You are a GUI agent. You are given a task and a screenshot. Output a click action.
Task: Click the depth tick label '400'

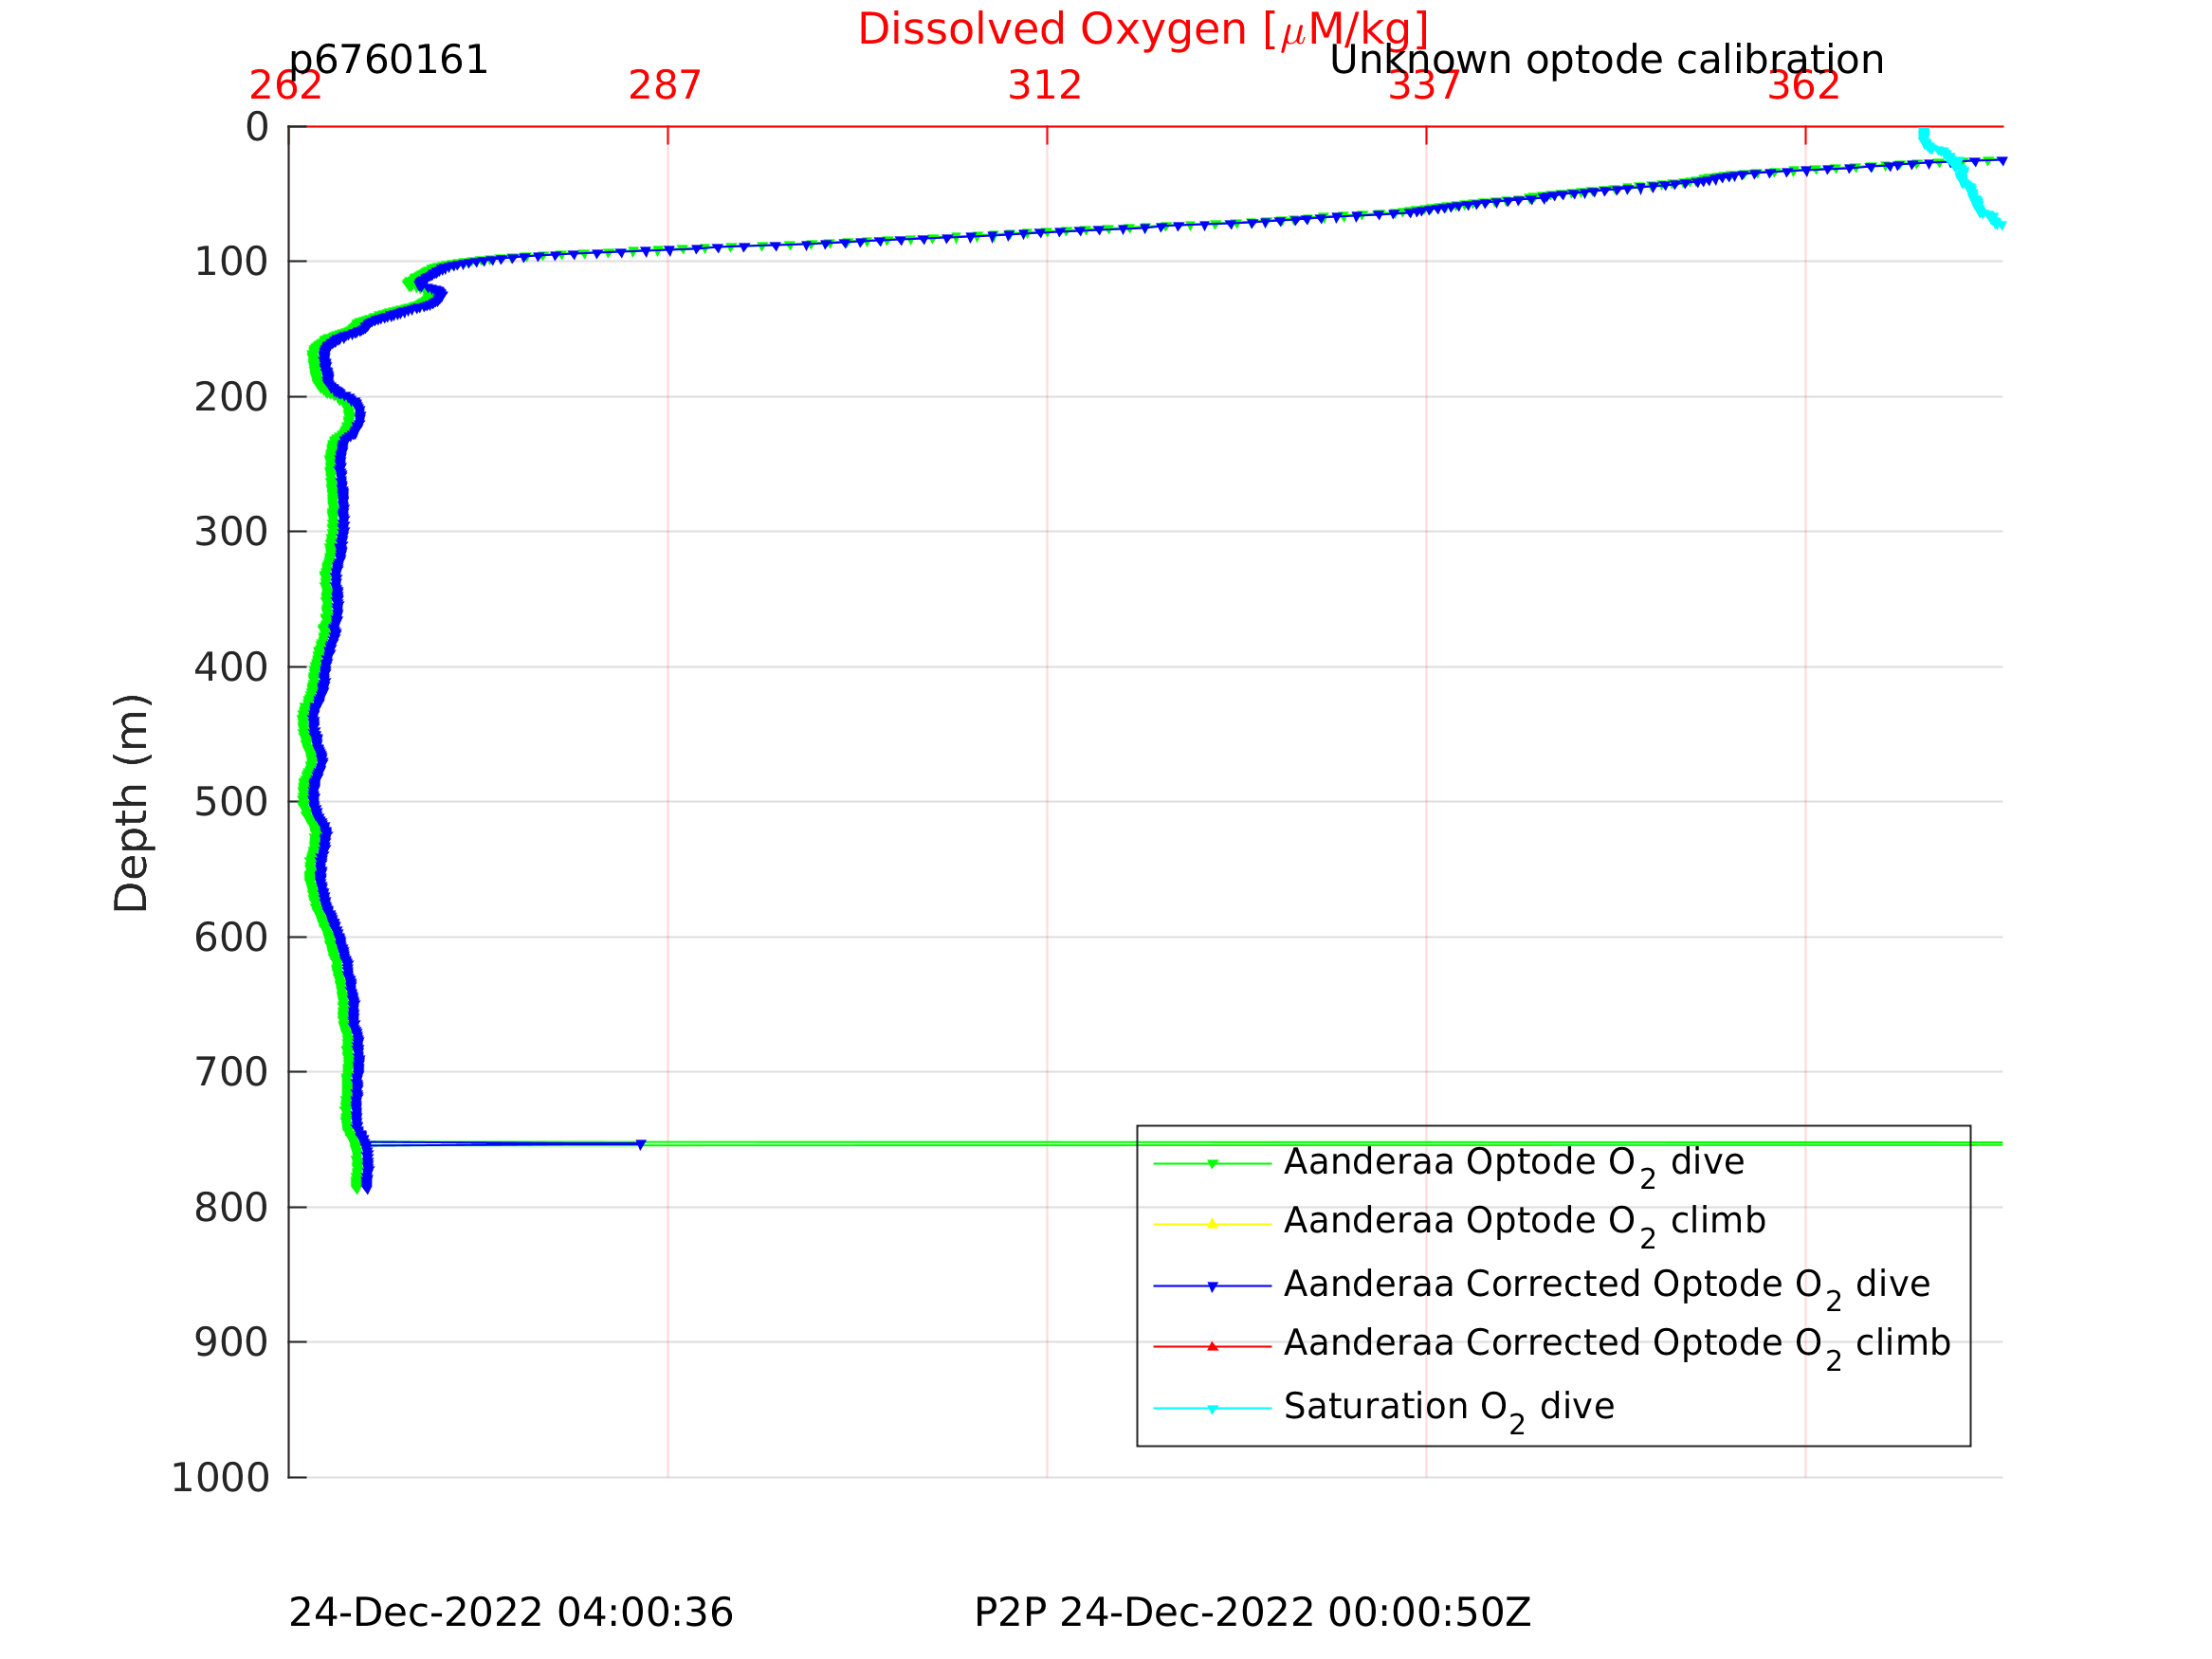[x=231, y=667]
